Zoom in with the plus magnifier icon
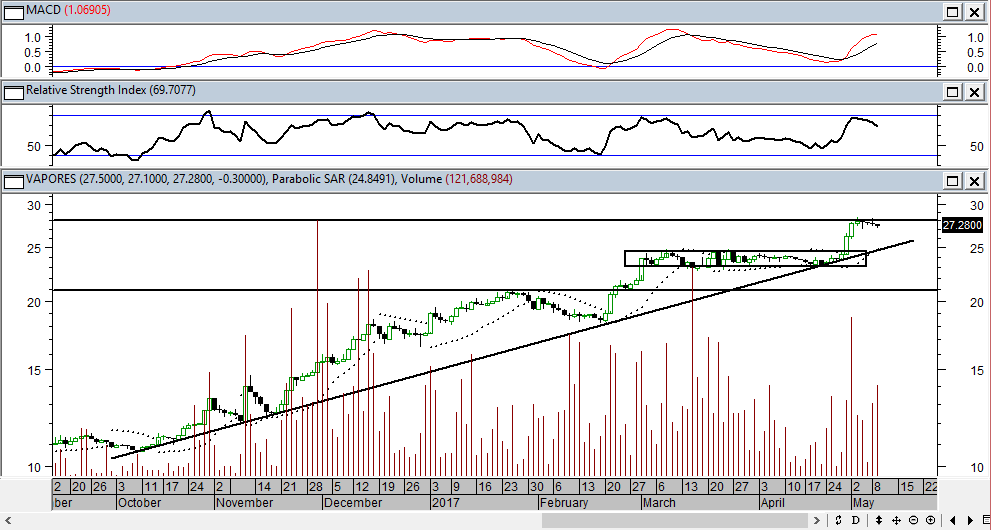This screenshot has height=530, width=991. [x=930, y=520]
